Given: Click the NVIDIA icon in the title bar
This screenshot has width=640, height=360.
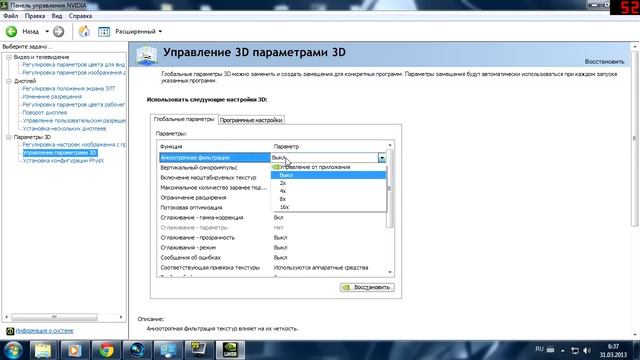Looking at the screenshot, I should pyautogui.click(x=4, y=5).
